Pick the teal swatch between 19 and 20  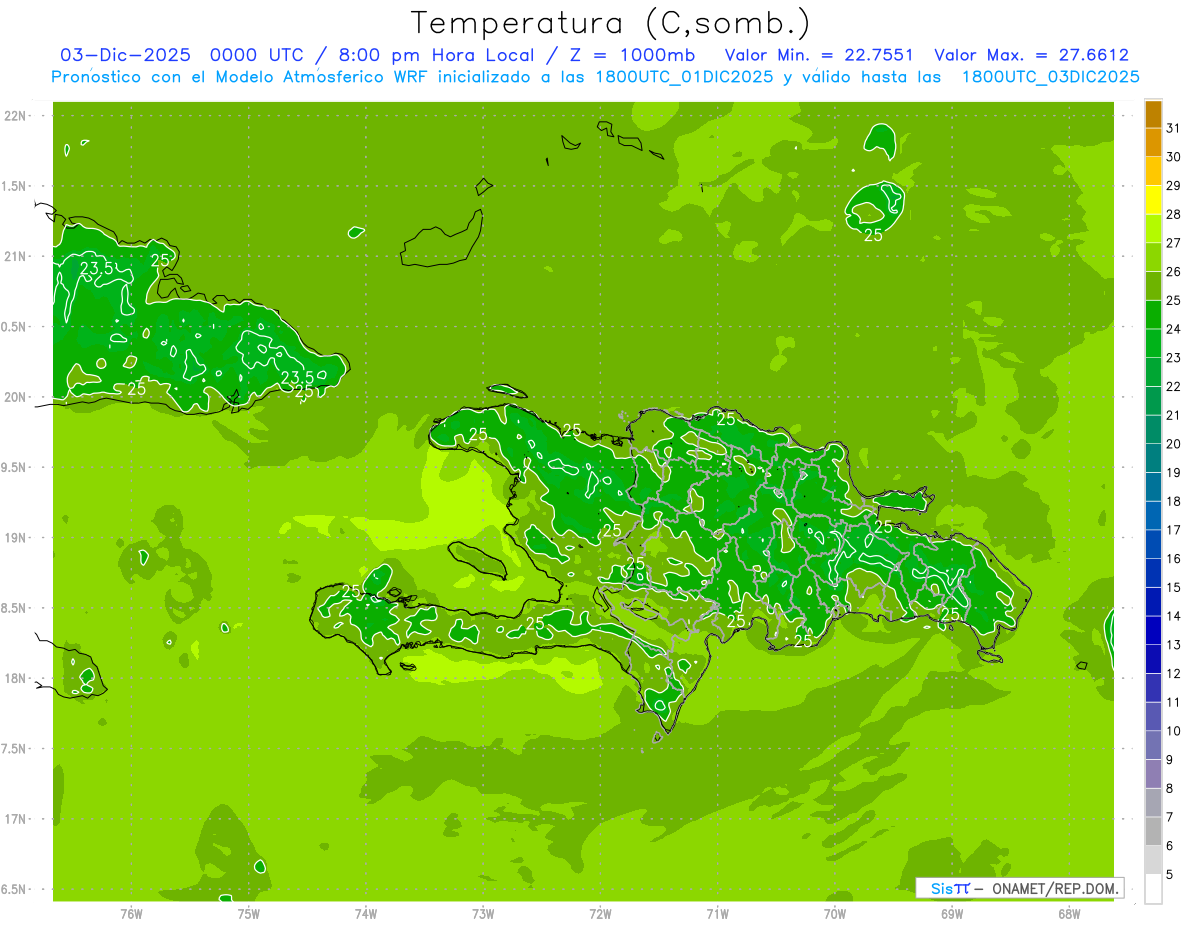(1153, 458)
